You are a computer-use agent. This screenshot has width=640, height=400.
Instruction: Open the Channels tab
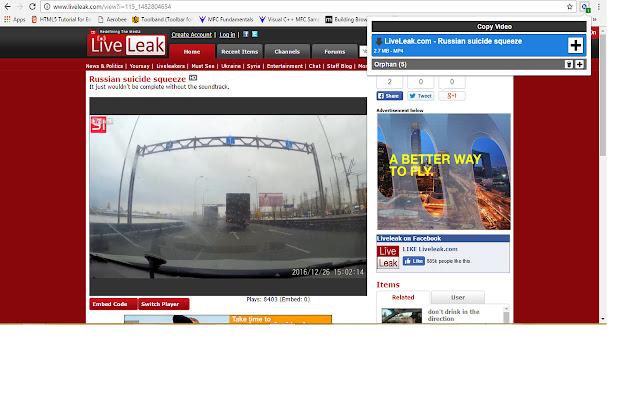pos(287,51)
